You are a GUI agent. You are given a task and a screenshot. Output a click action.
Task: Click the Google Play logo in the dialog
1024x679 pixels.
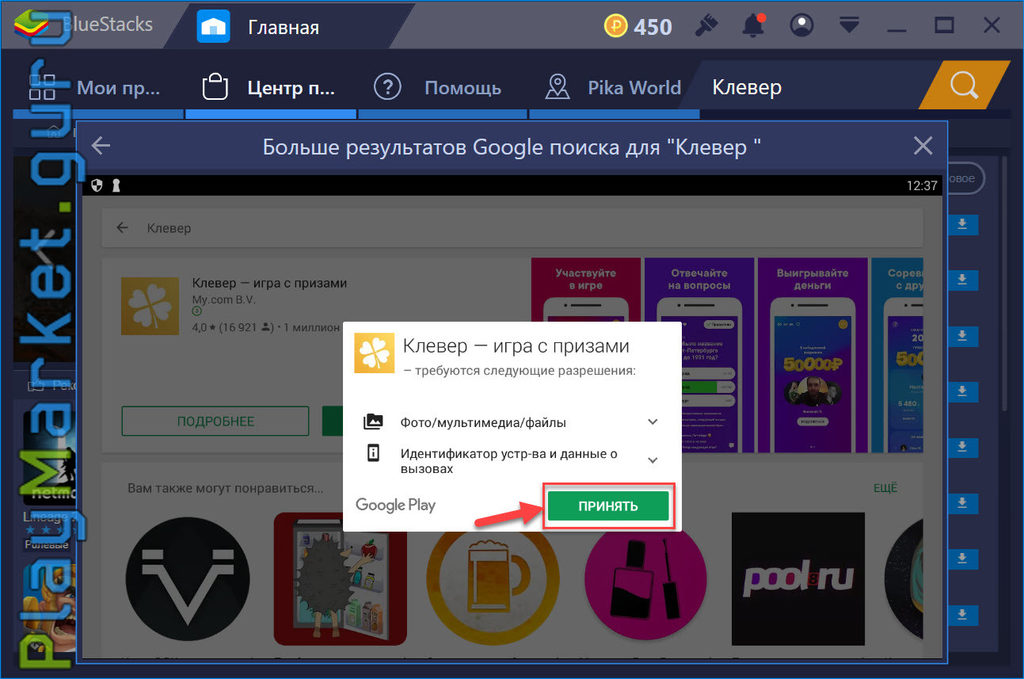(395, 505)
